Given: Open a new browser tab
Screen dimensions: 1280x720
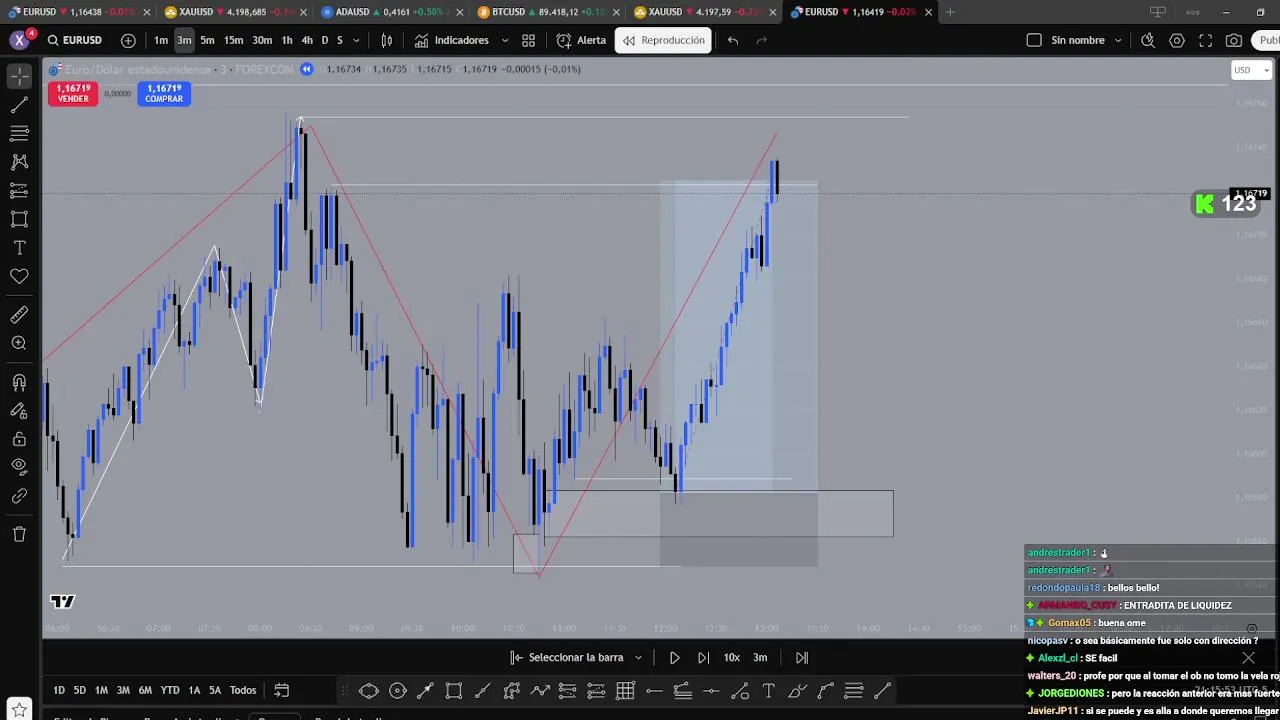Looking at the screenshot, I should [x=950, y=12].
